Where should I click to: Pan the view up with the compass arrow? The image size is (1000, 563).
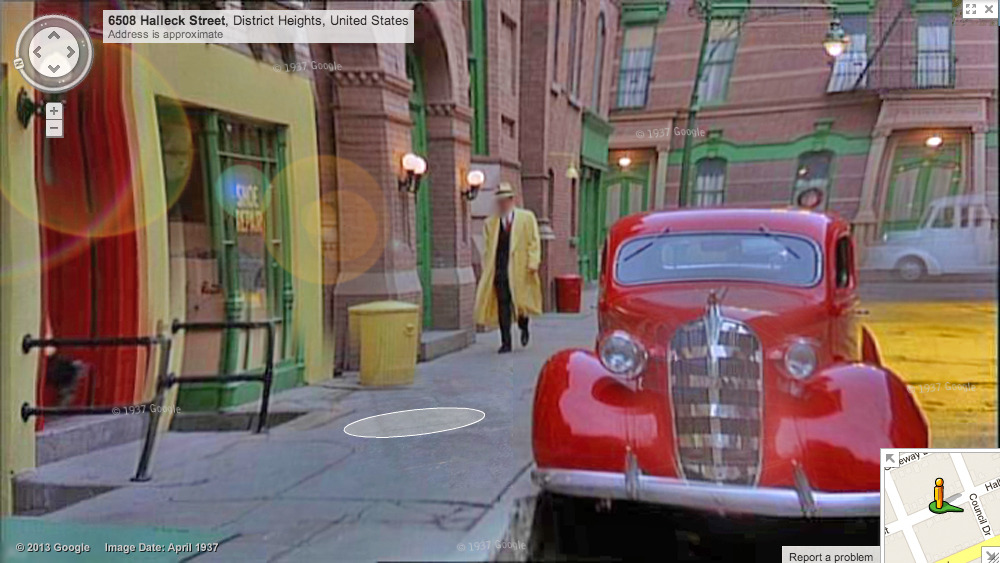54,35
